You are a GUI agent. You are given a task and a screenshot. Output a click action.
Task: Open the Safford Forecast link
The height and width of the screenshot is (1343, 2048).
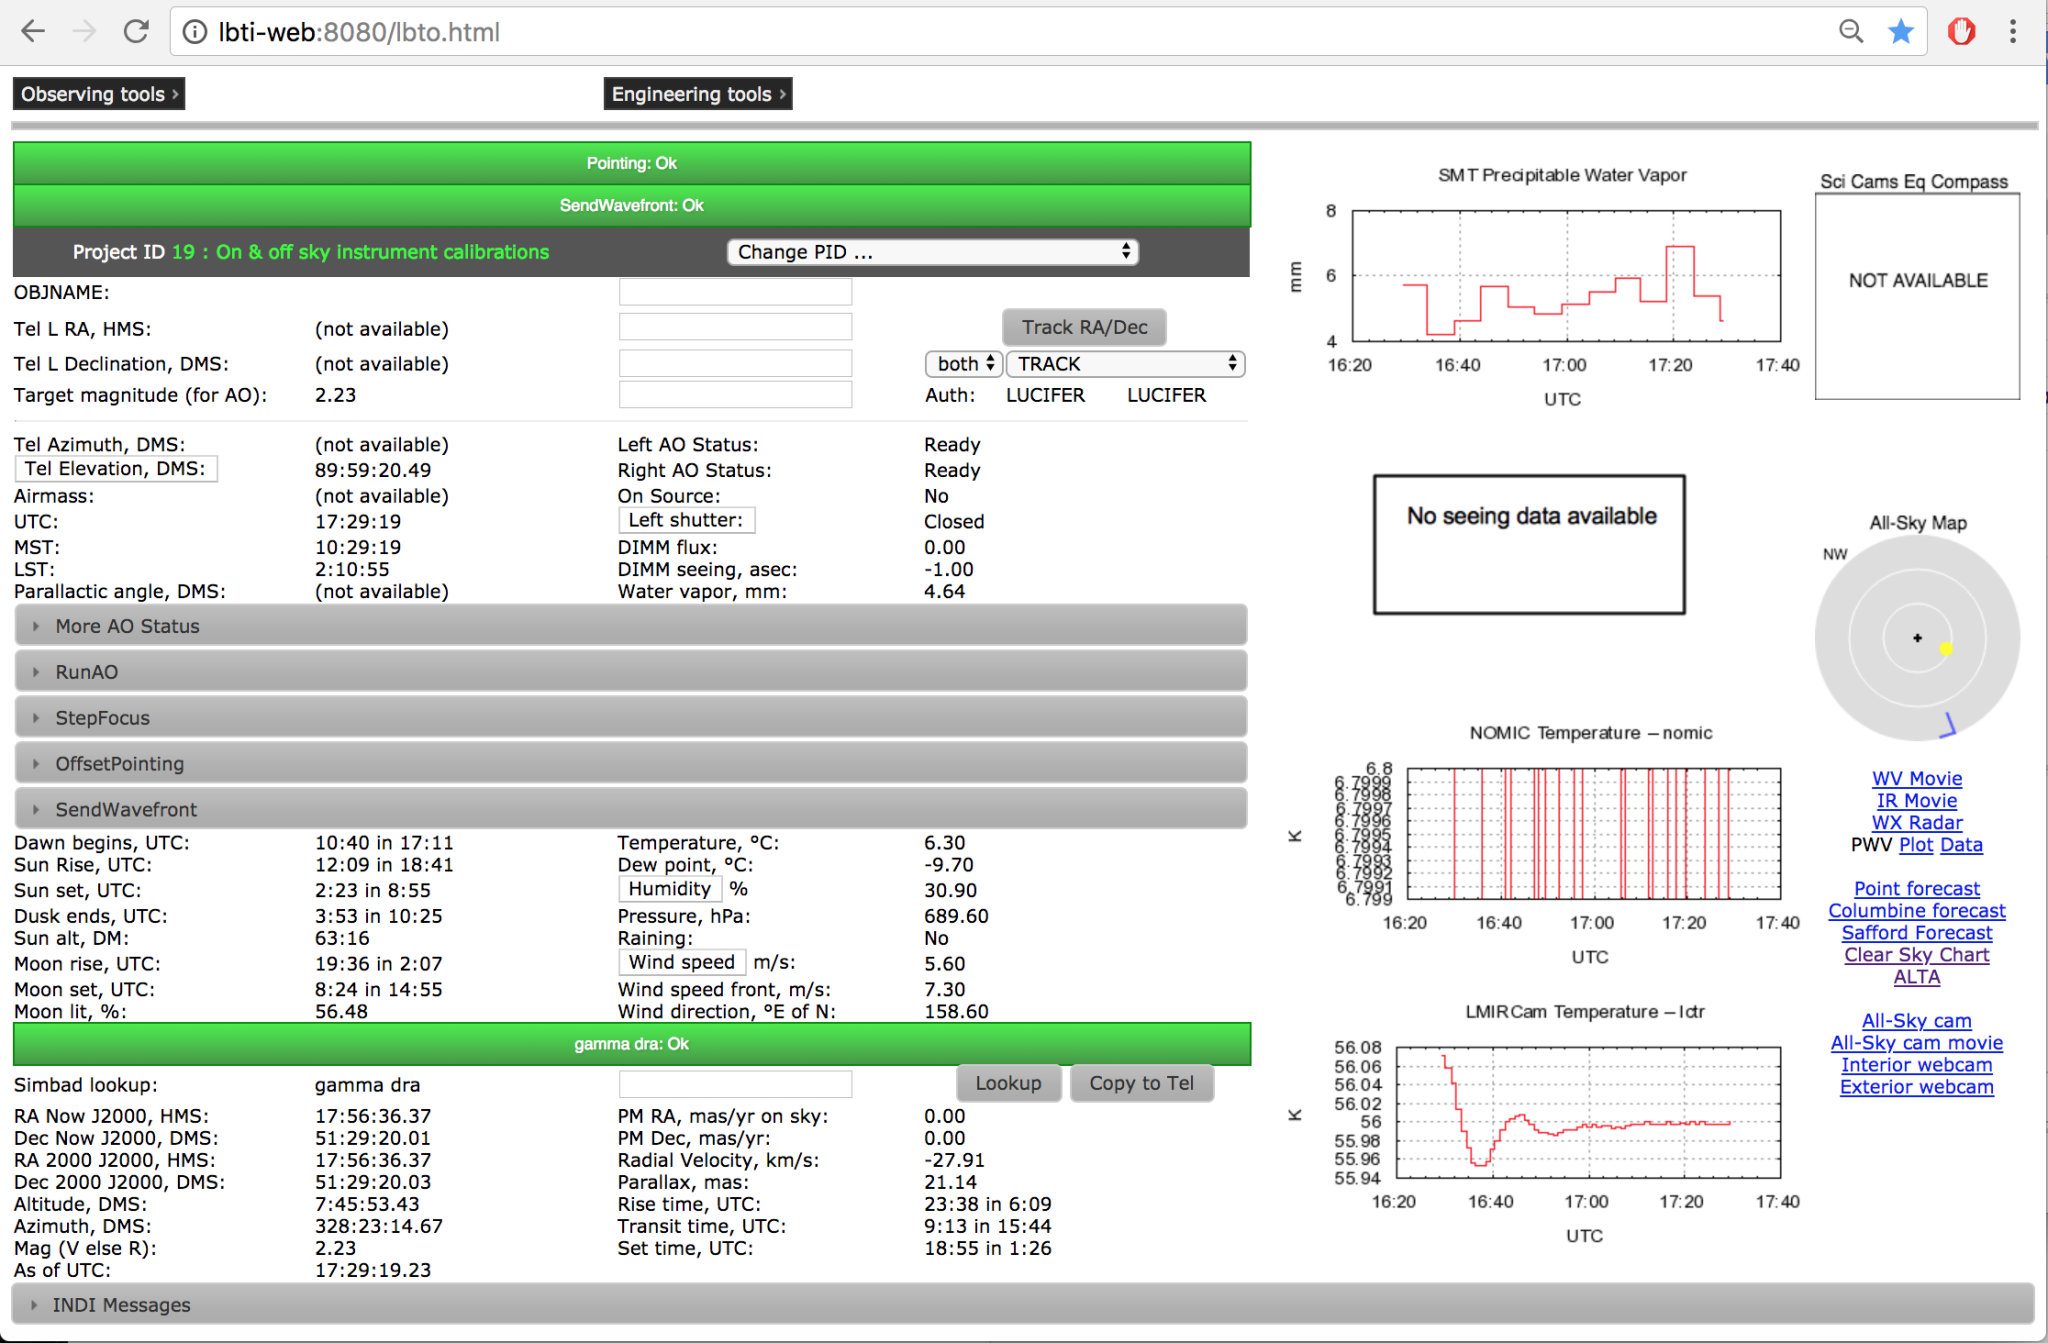(1916, 932)
